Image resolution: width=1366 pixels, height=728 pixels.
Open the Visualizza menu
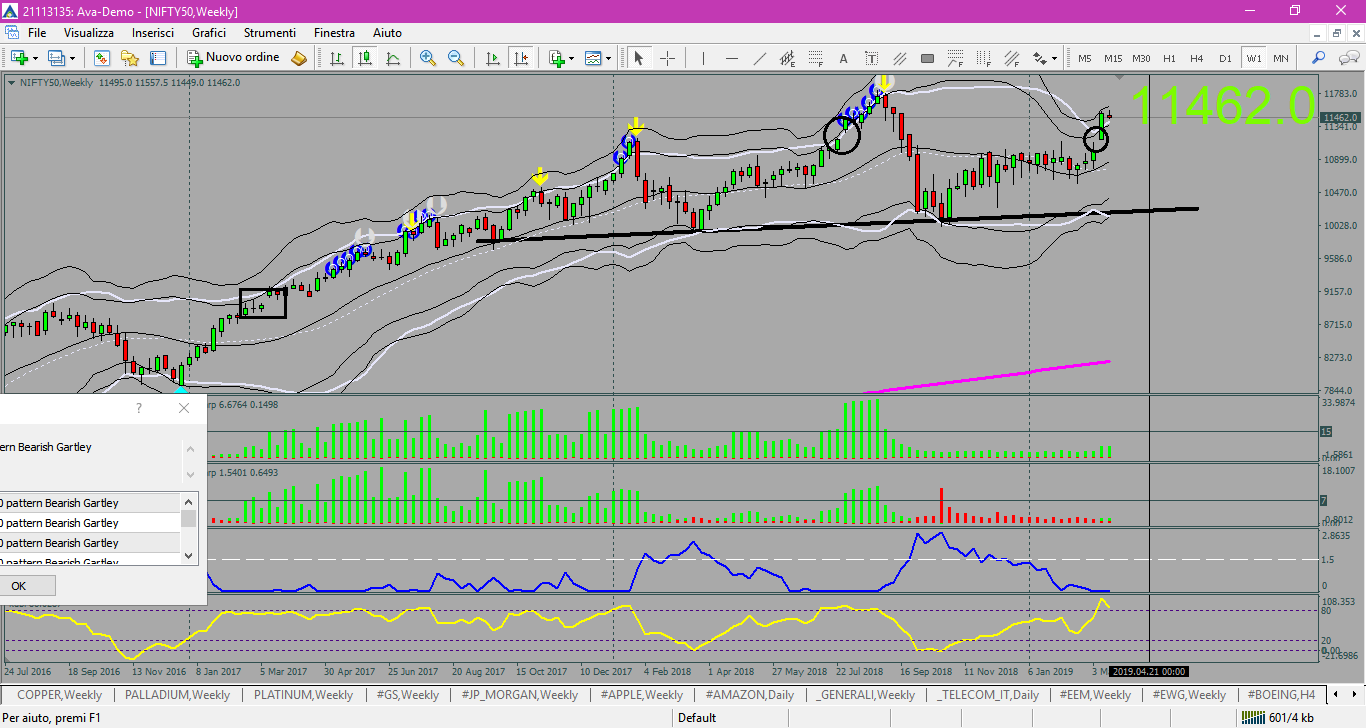[89, 33]
